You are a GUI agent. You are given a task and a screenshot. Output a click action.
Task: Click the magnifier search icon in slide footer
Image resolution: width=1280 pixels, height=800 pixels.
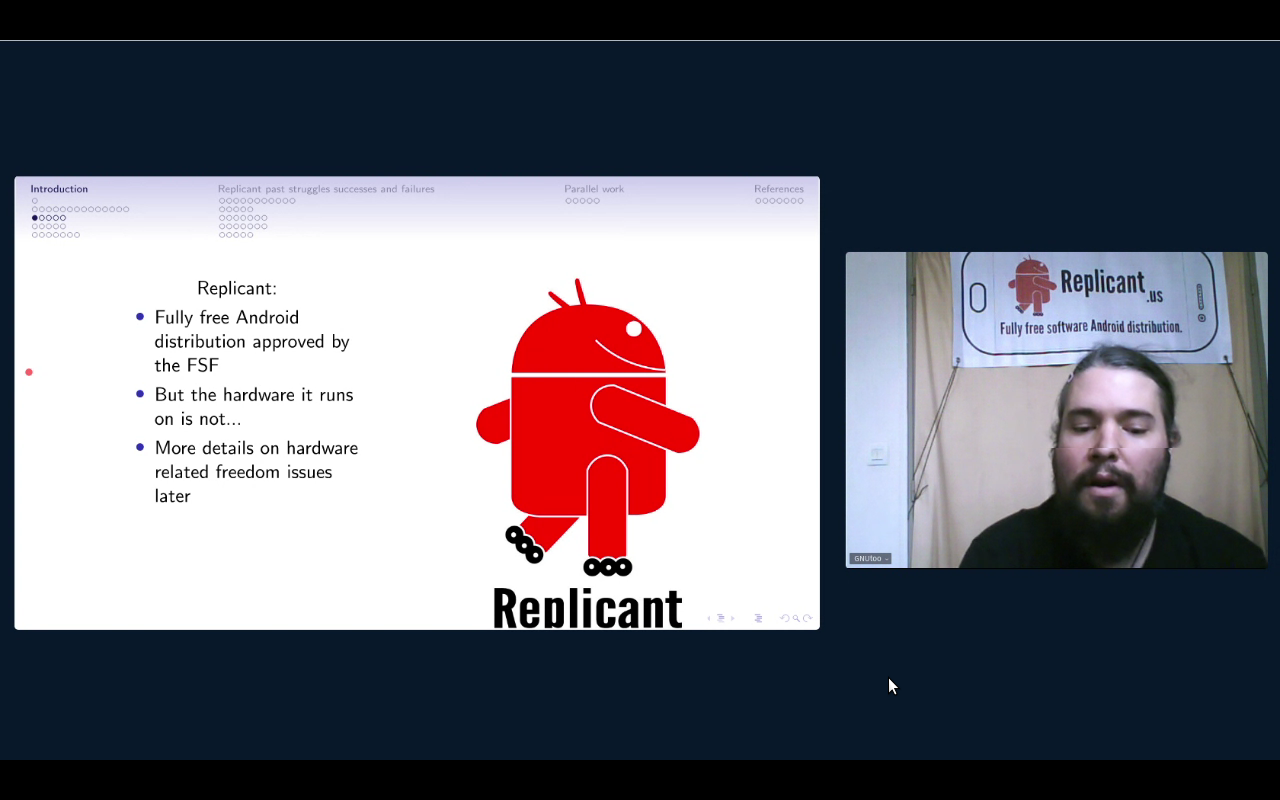coord(796,618)
